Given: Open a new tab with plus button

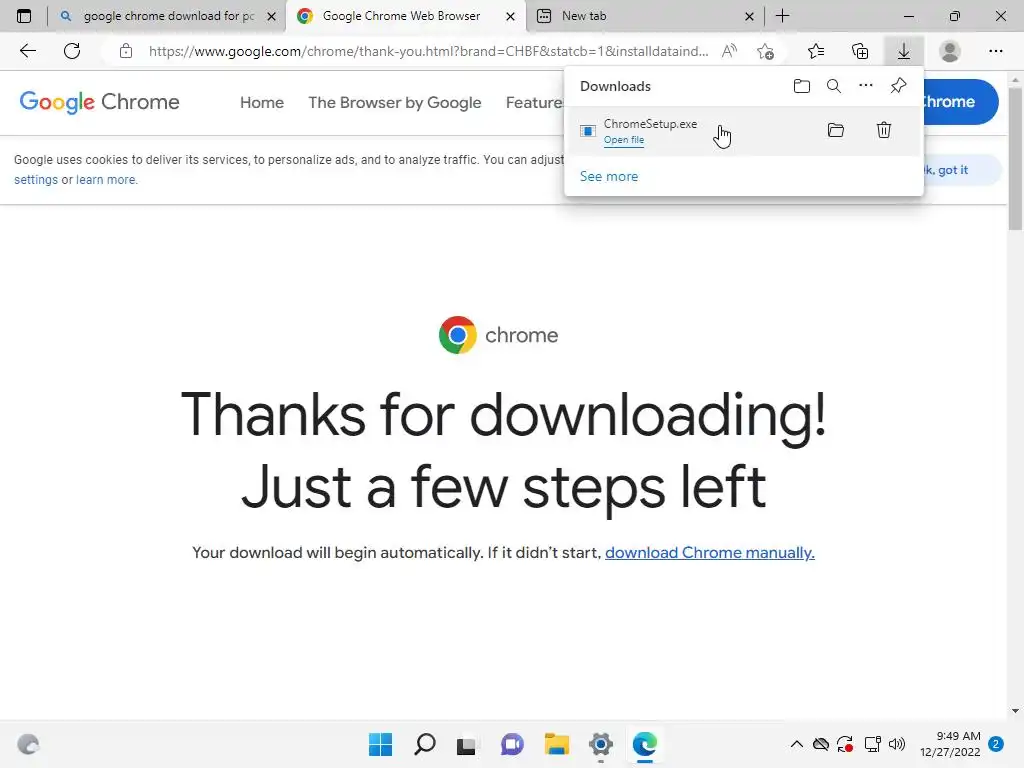Looking at the screenshot, I should click(782, 16).
